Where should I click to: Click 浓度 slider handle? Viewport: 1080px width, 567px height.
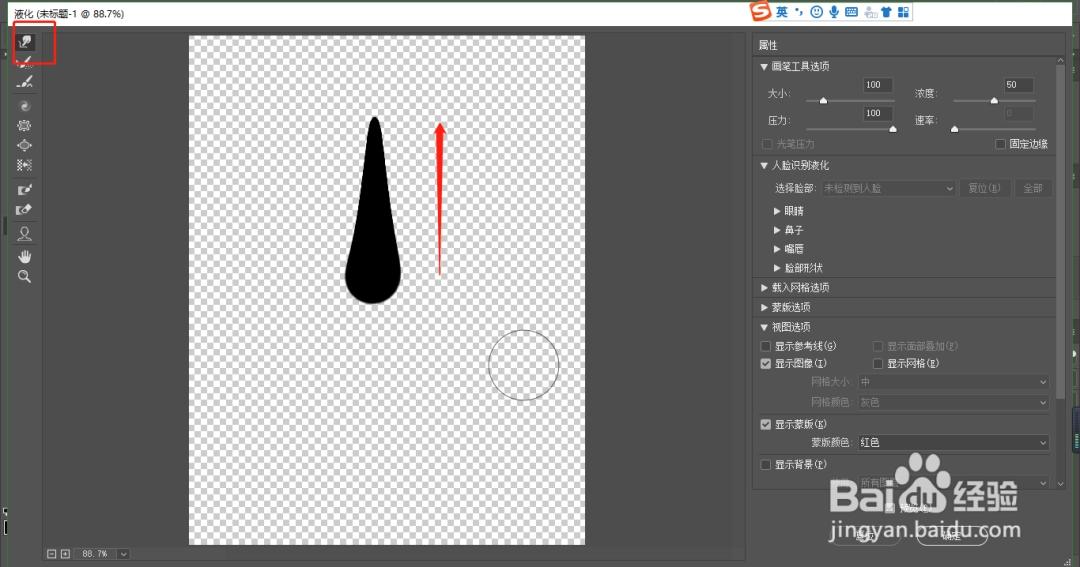[994, 101]
